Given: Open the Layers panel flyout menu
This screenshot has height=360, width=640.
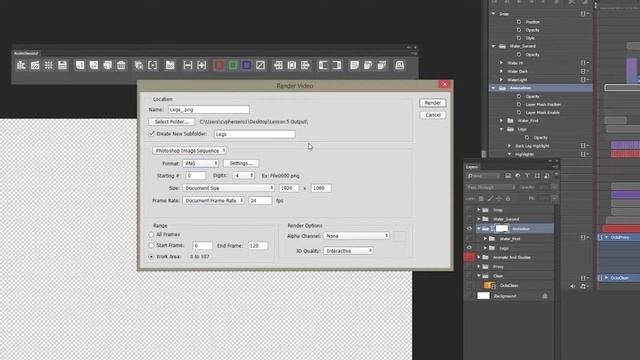Looking at the screenshot, I should coord(555,167).
